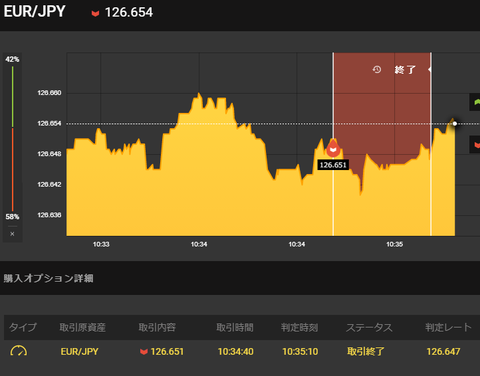The image size is (480, 376).
Task: Click the 58% sentiment value
Action: tap(12, 217)
